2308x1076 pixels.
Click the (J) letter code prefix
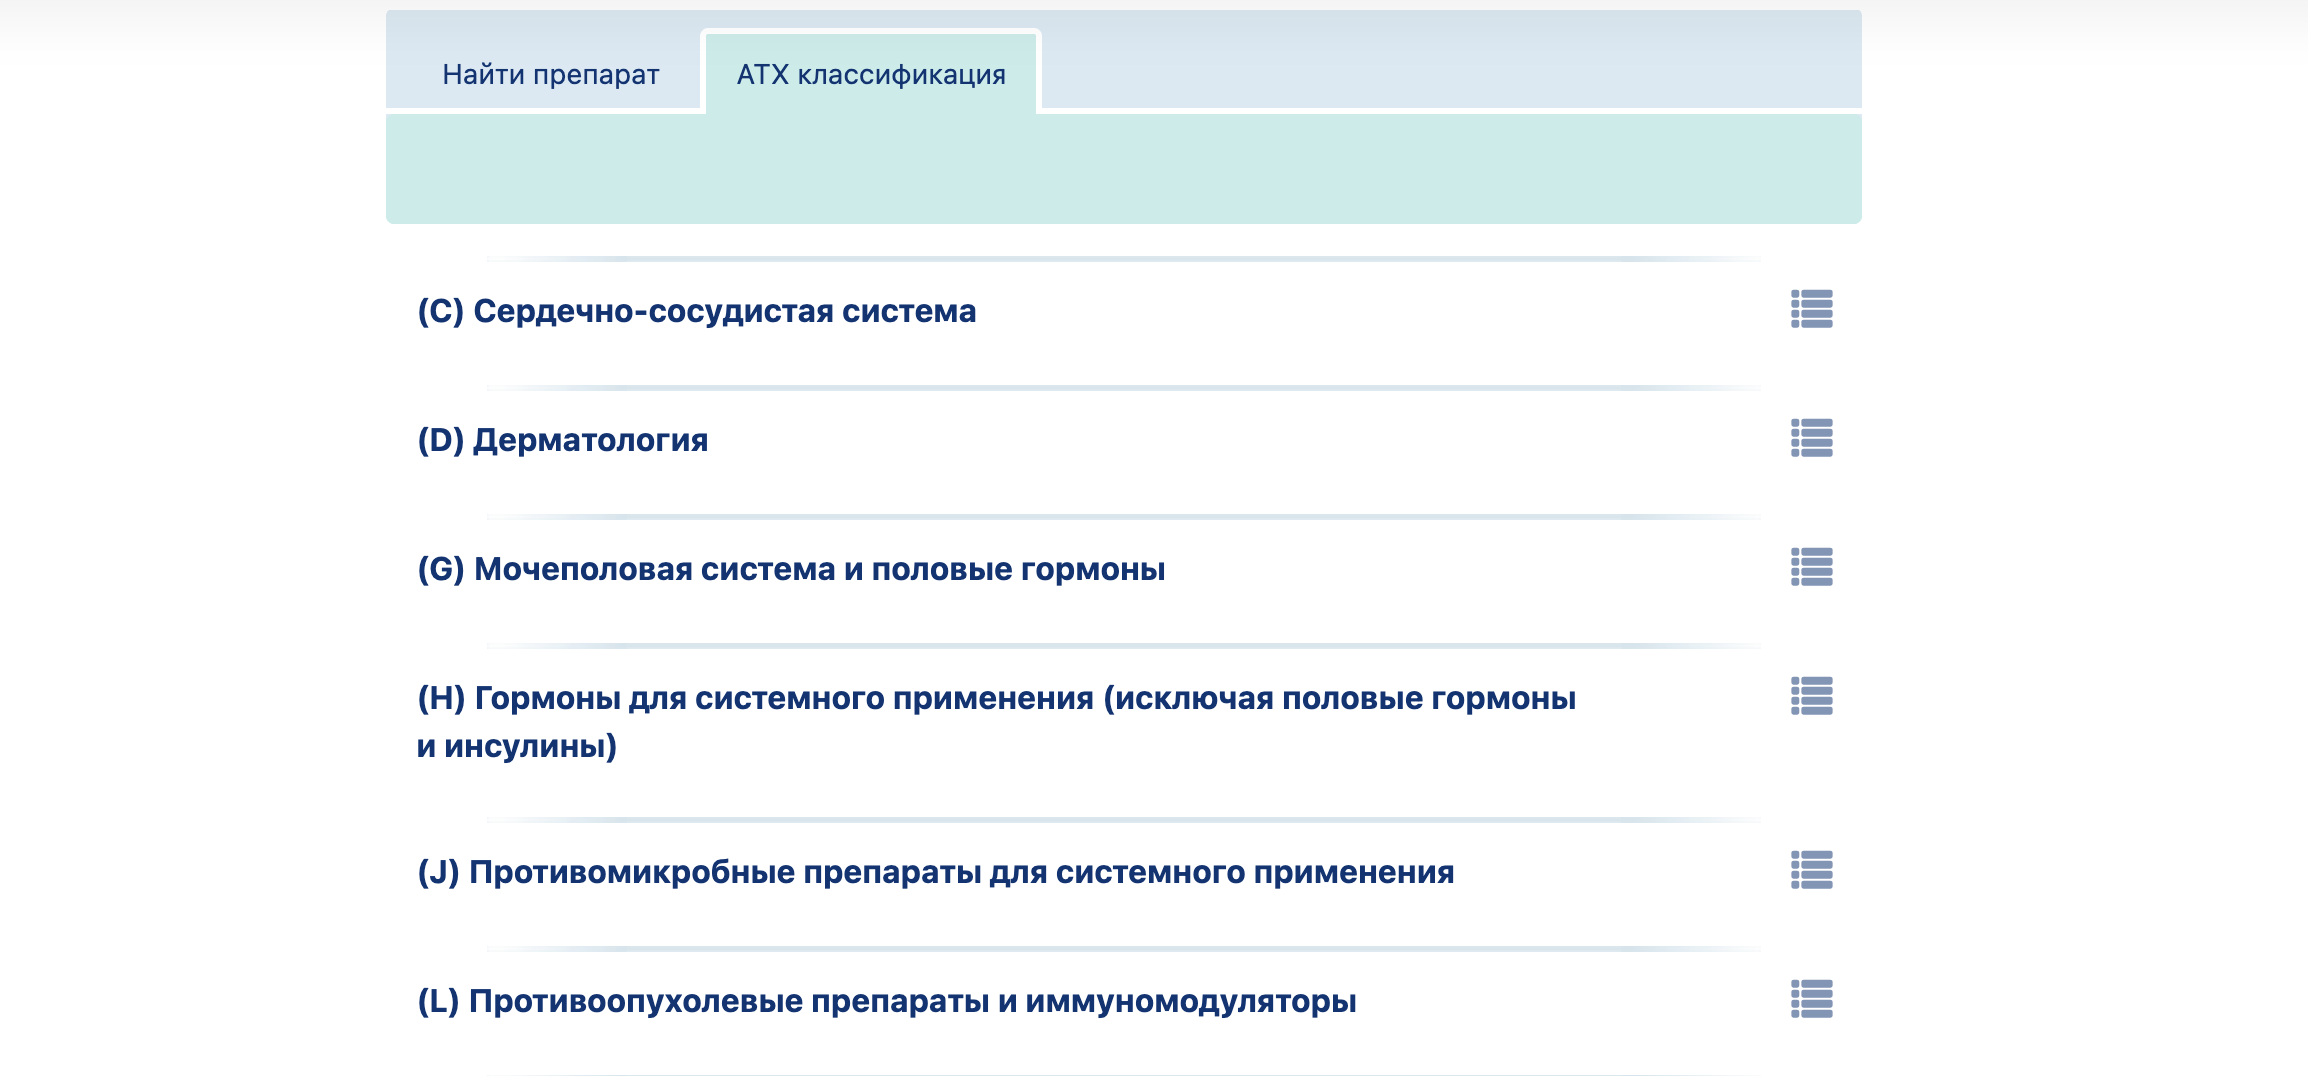(x=438, y=872)
